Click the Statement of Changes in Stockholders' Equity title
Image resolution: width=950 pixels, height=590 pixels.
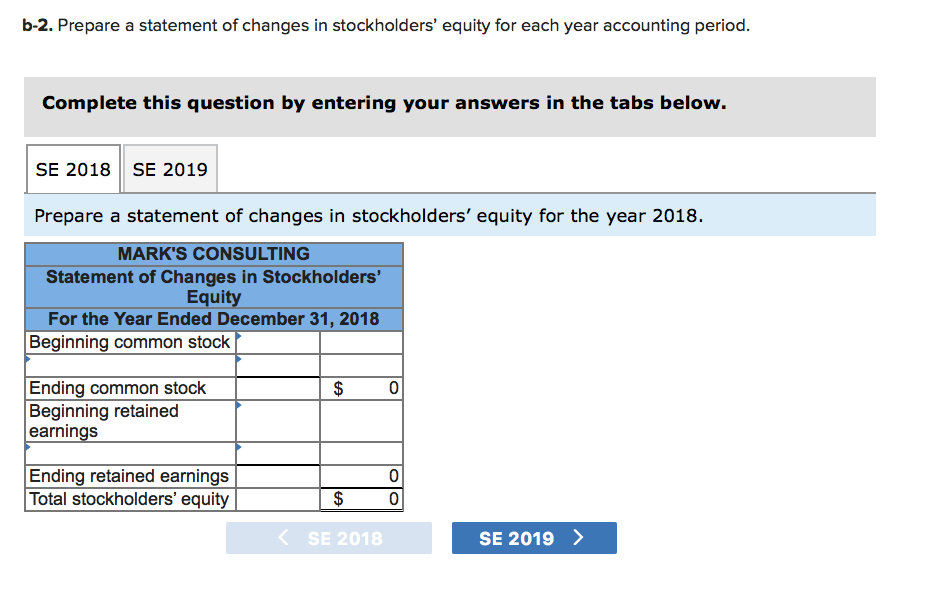[212, 284]
